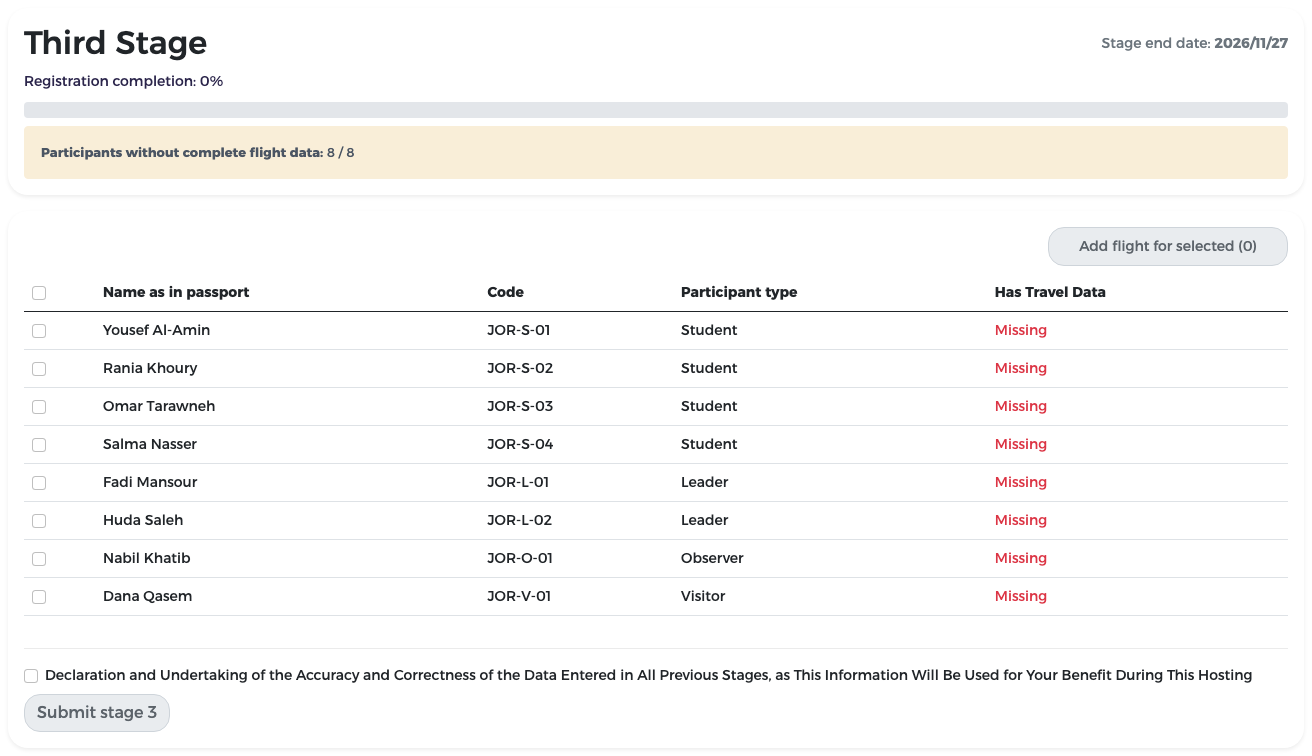This screenshot has height=756, width=1312.
Task: Click code JOR-L-02
Action: 519,520
